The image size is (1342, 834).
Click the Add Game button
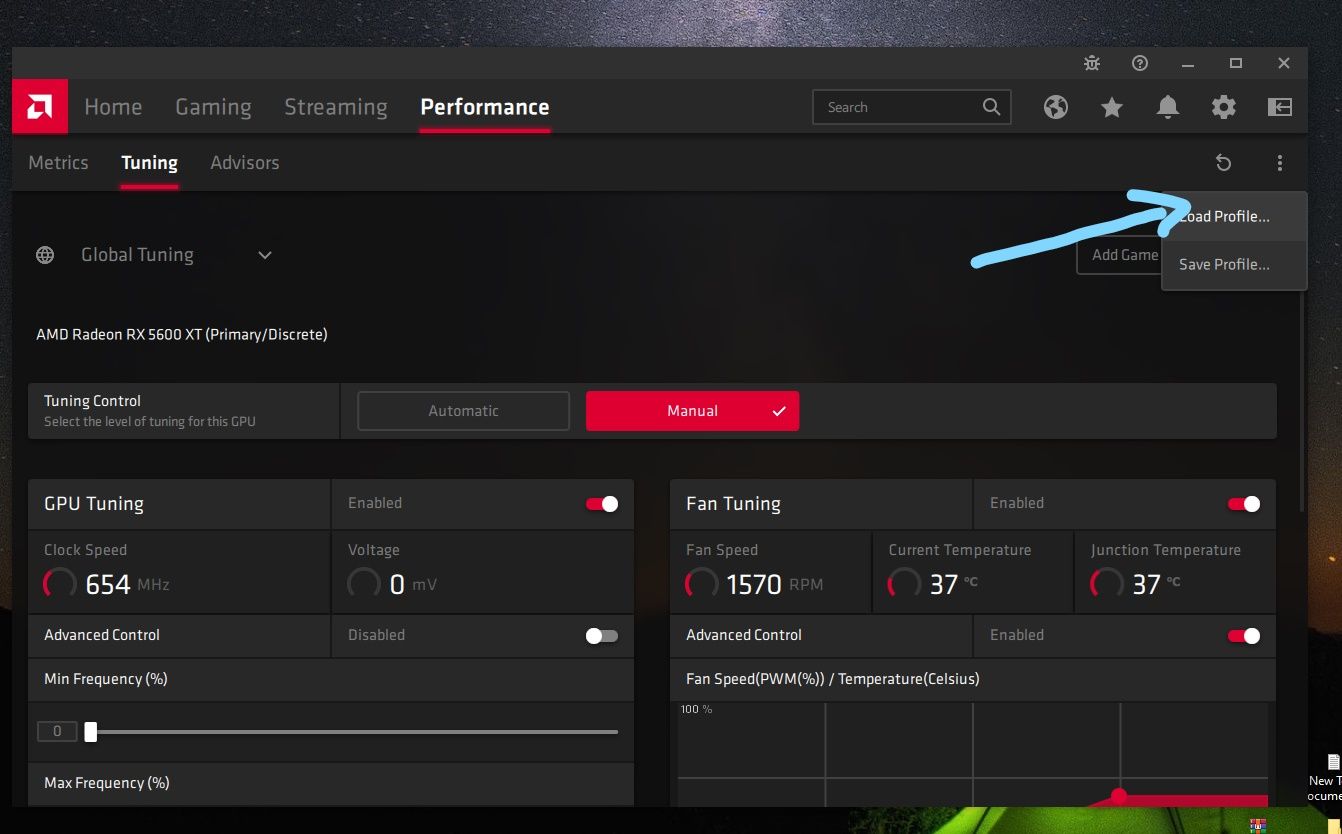1118,255
